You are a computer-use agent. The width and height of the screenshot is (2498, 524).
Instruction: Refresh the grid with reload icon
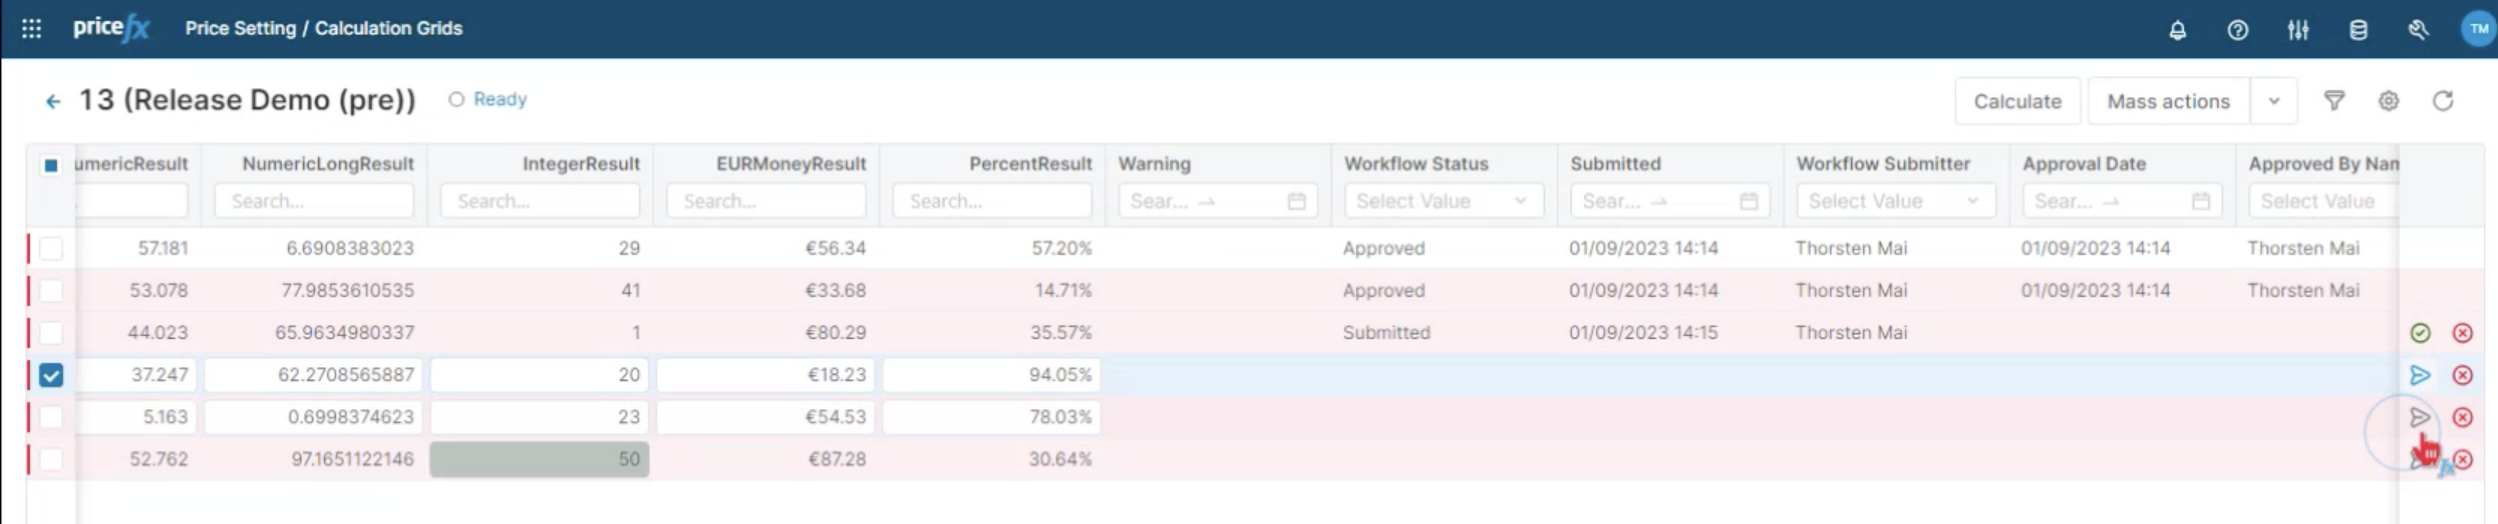(x=2442, y=101)
